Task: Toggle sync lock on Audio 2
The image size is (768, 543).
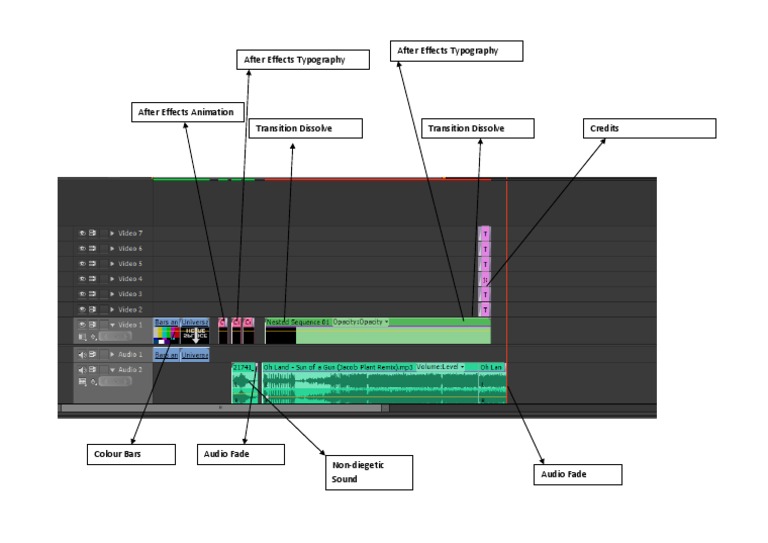Action: (92, 370)
